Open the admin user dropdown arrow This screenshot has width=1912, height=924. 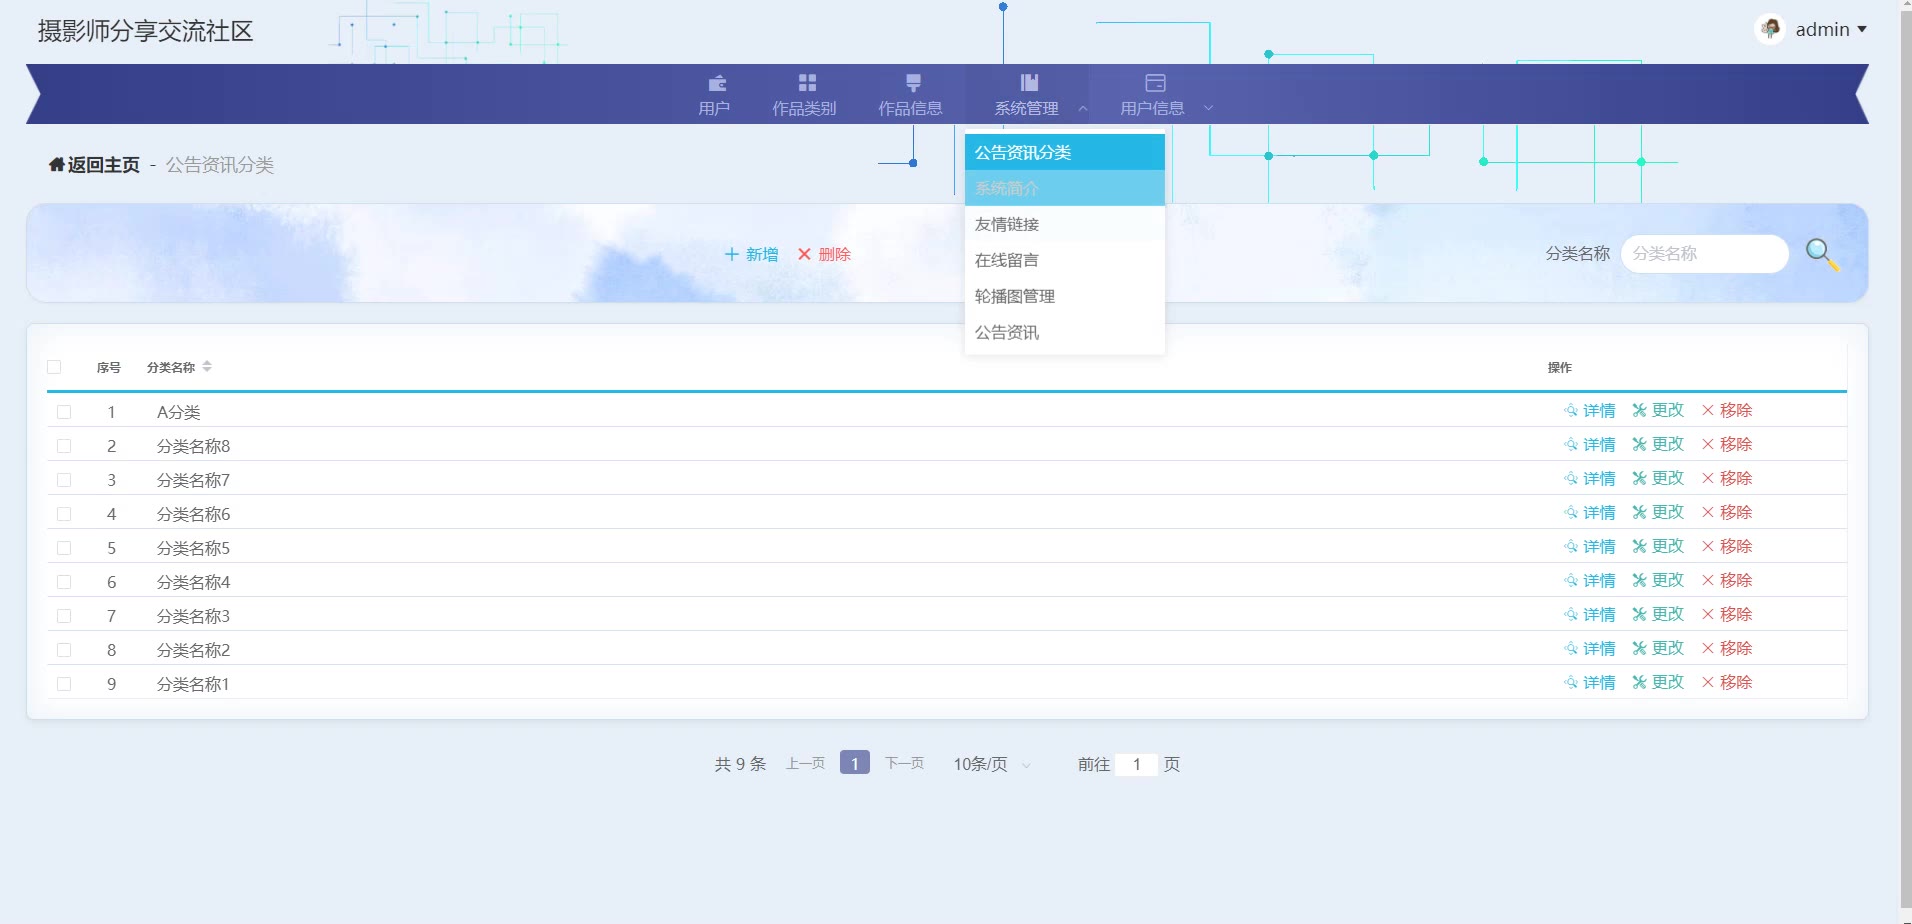1862,30
